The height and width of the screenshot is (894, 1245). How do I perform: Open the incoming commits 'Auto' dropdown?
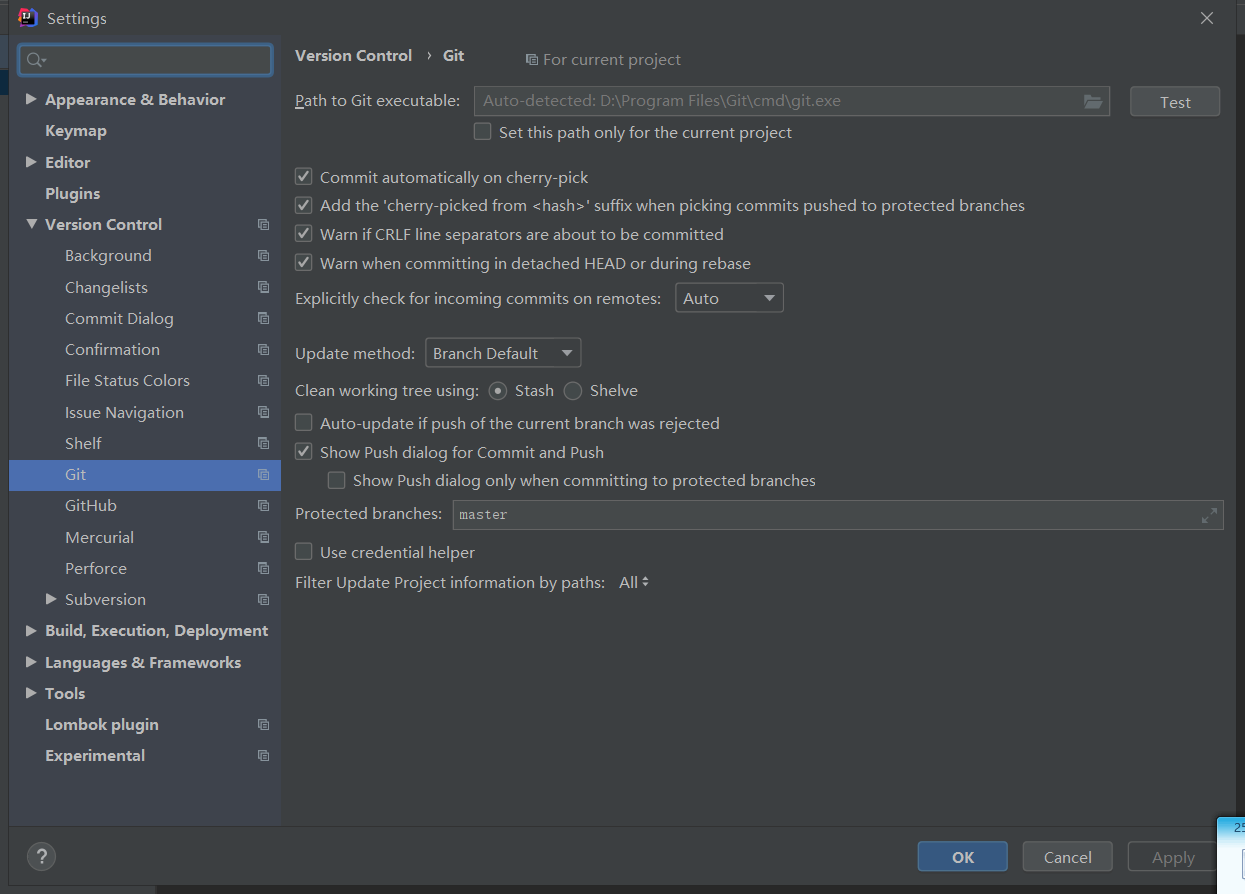[729, 298]
